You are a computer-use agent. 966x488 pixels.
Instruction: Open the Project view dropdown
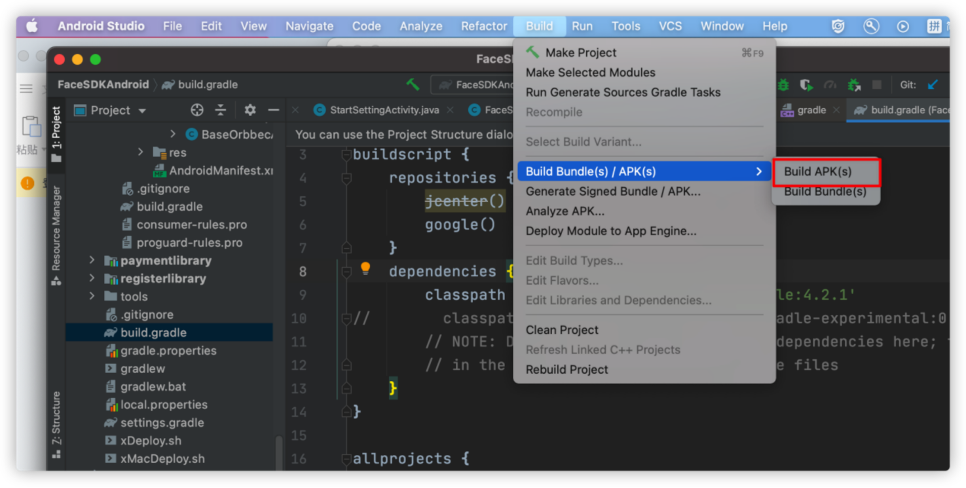(119, 110)
